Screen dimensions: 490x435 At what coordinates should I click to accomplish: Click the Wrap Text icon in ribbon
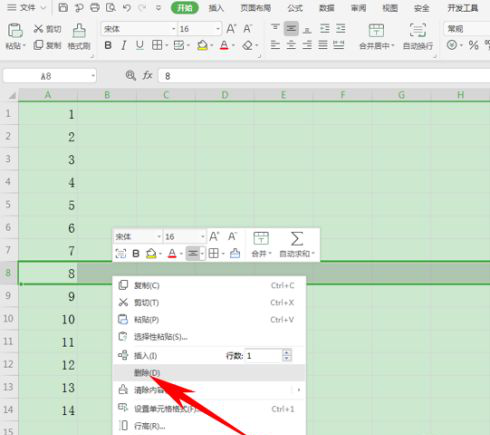click(417, 30)
